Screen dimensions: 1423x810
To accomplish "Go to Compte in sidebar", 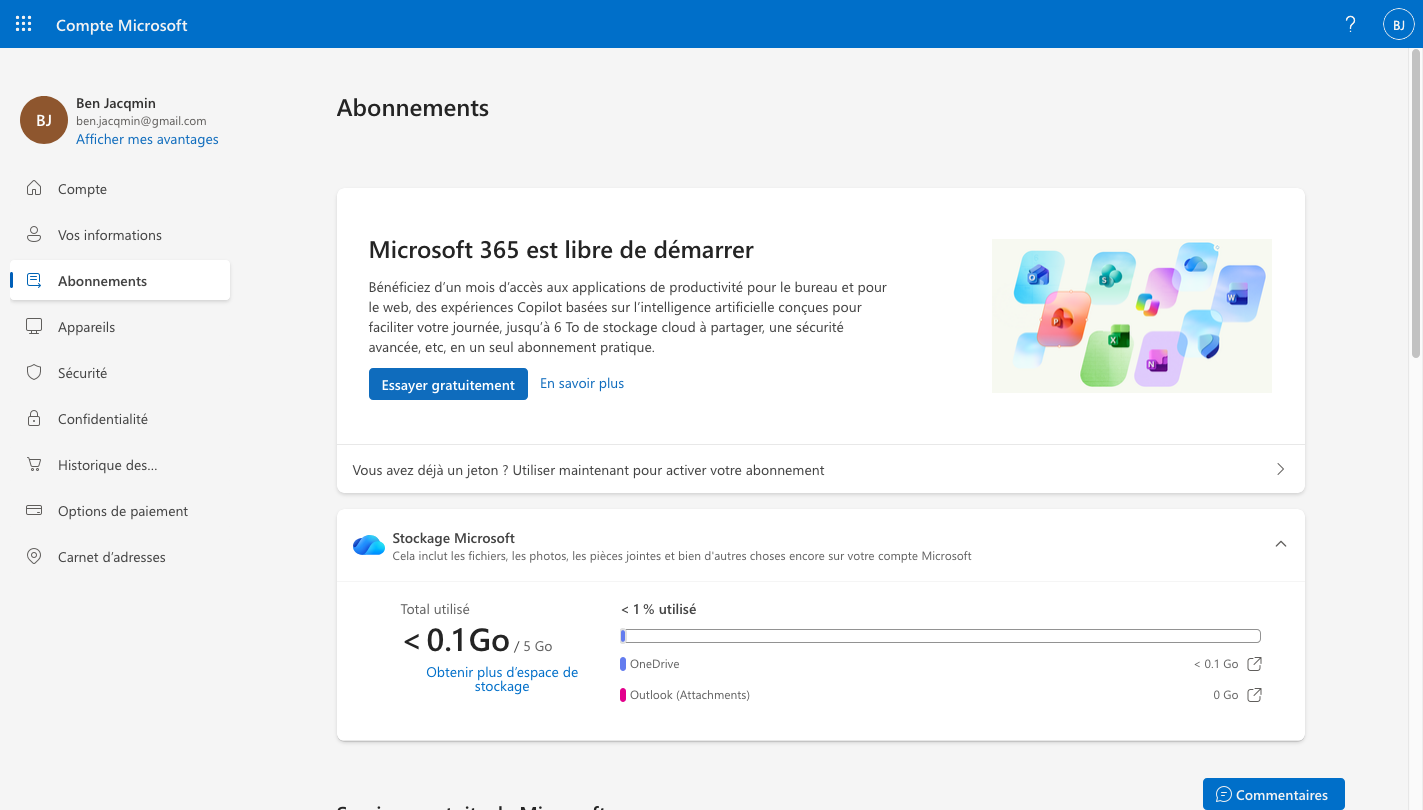I will coord(120,189).
